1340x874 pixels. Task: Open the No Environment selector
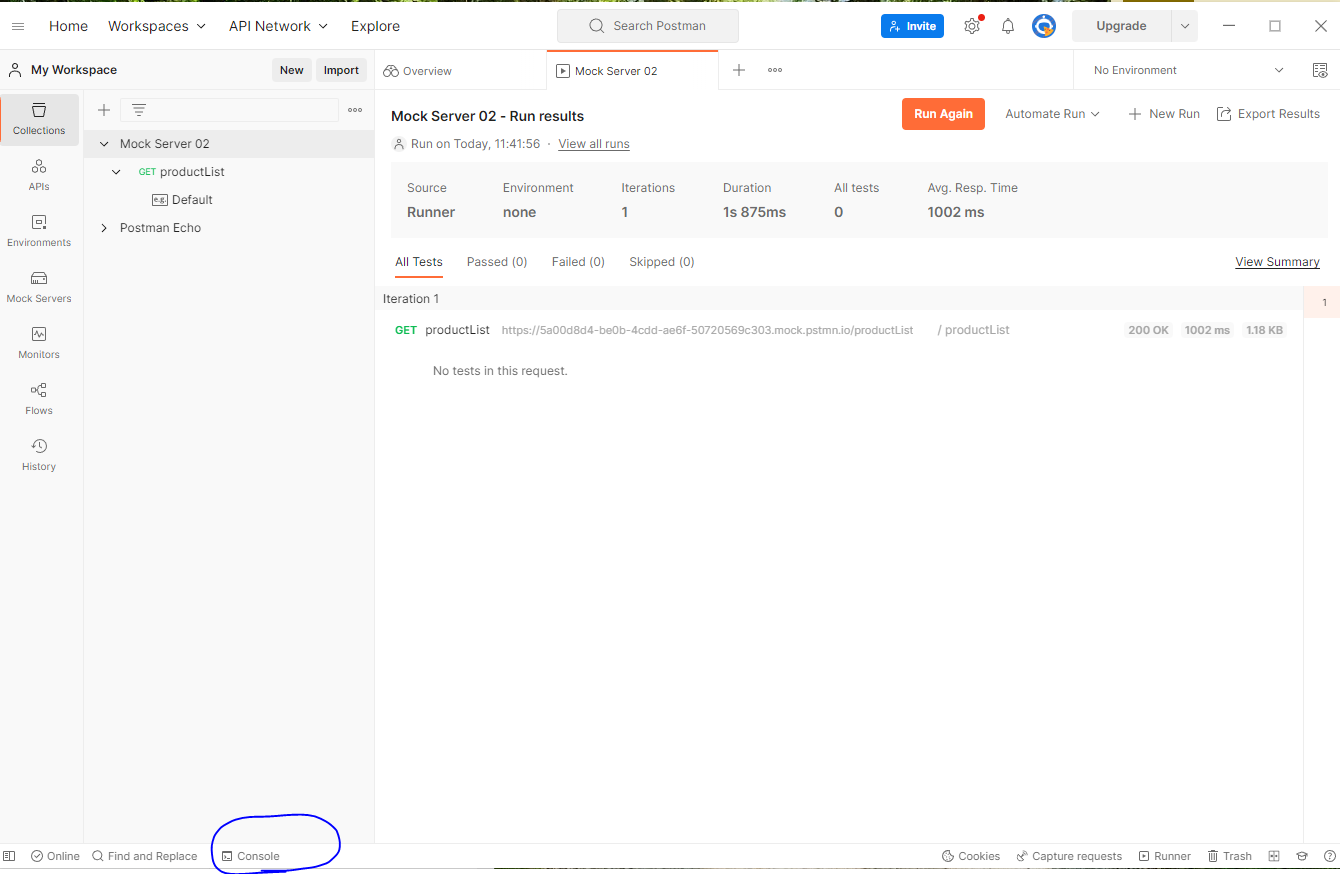(x=1188, y=70)
